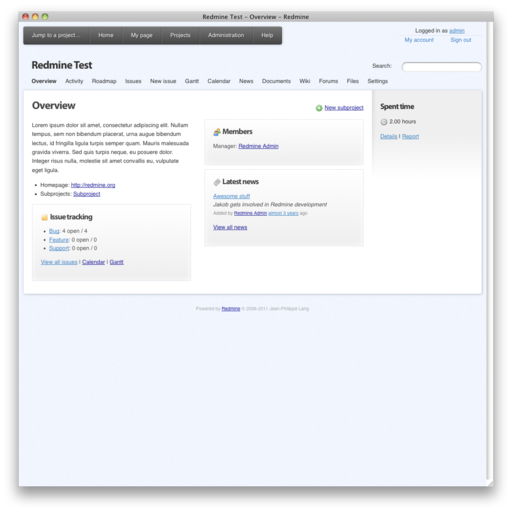The height and width of the screenshot is (512, 512).
Task: Open Projects in top menu
Action: tap(180, 35)
